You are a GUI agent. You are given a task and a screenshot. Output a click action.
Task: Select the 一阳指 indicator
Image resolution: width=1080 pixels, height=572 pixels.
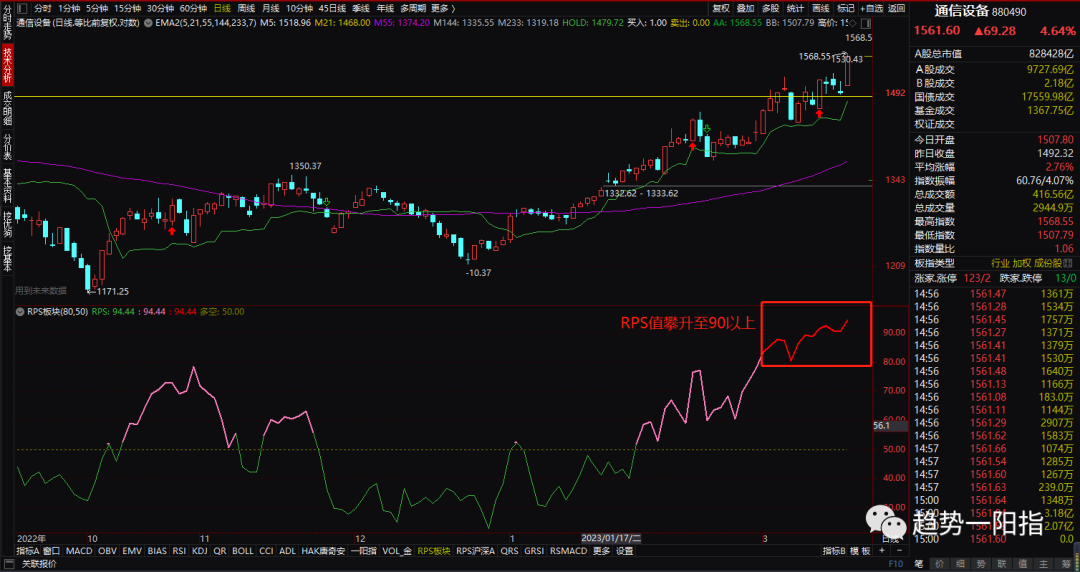364,551
